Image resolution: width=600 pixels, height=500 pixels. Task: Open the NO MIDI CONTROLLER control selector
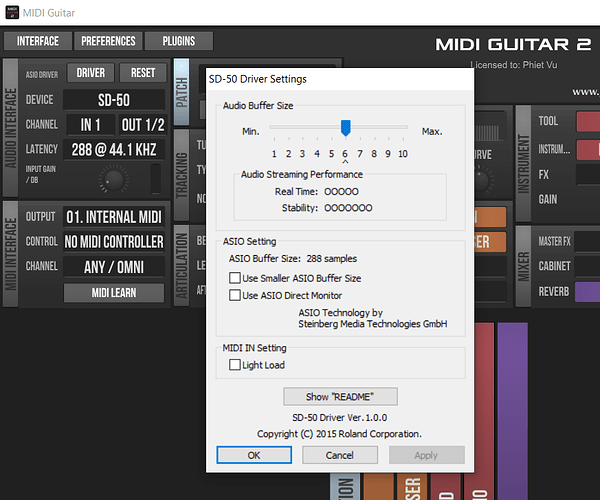[114, 242]
